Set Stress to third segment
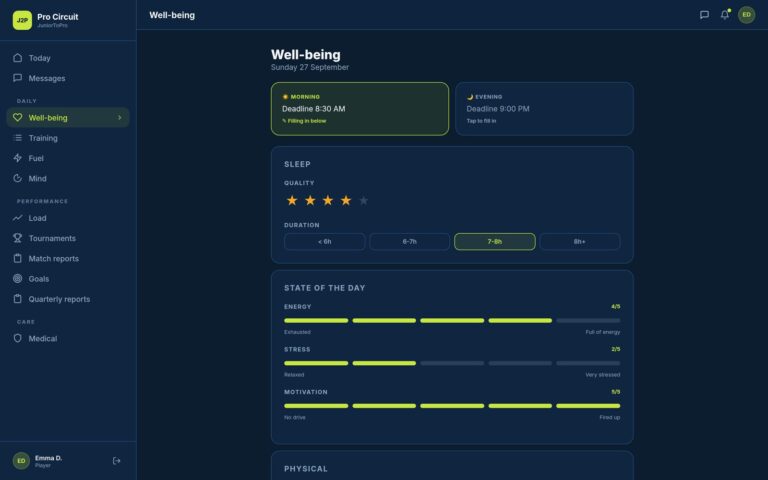Screen dimensions: 768x480 tap(452, 363)
